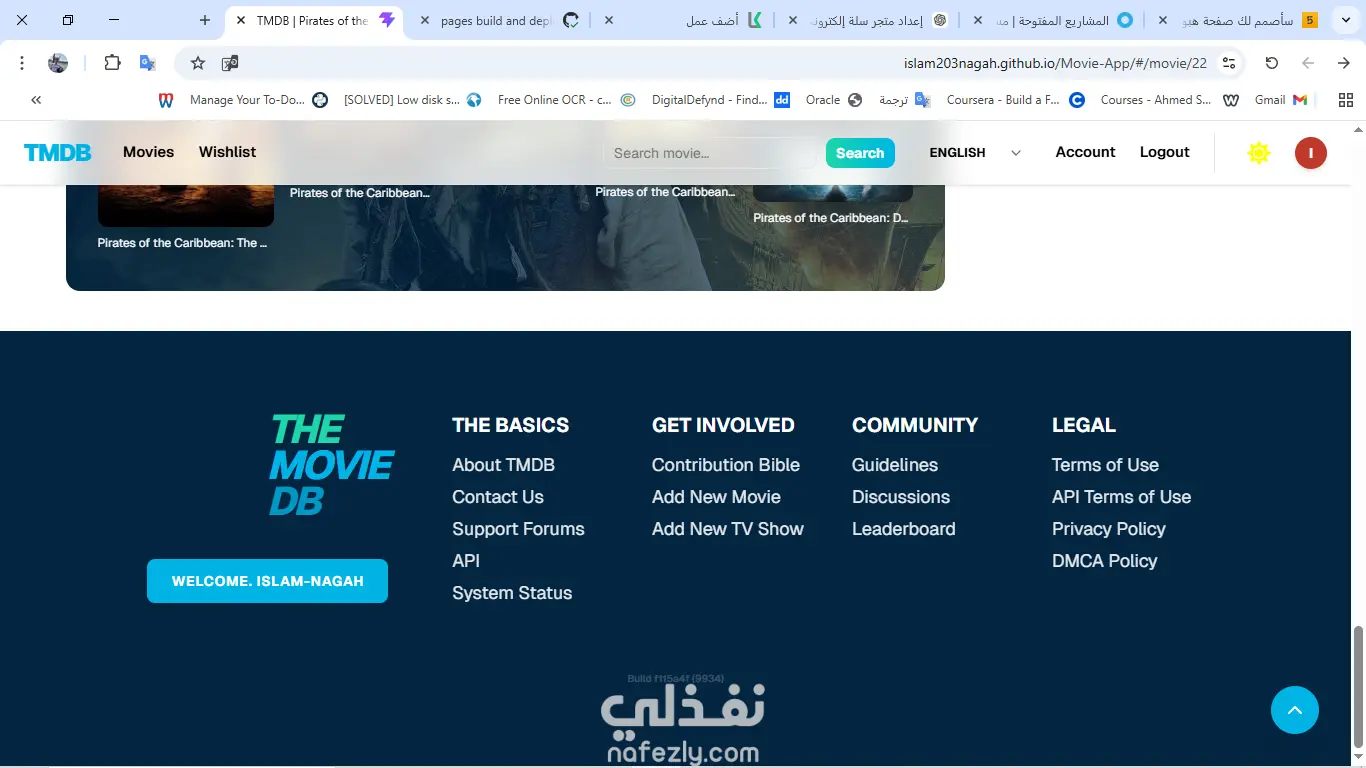The height and width of the screenshot is (768, 1366).
Task: Select Add New TV Show link
Action: (x=728, y=529)
